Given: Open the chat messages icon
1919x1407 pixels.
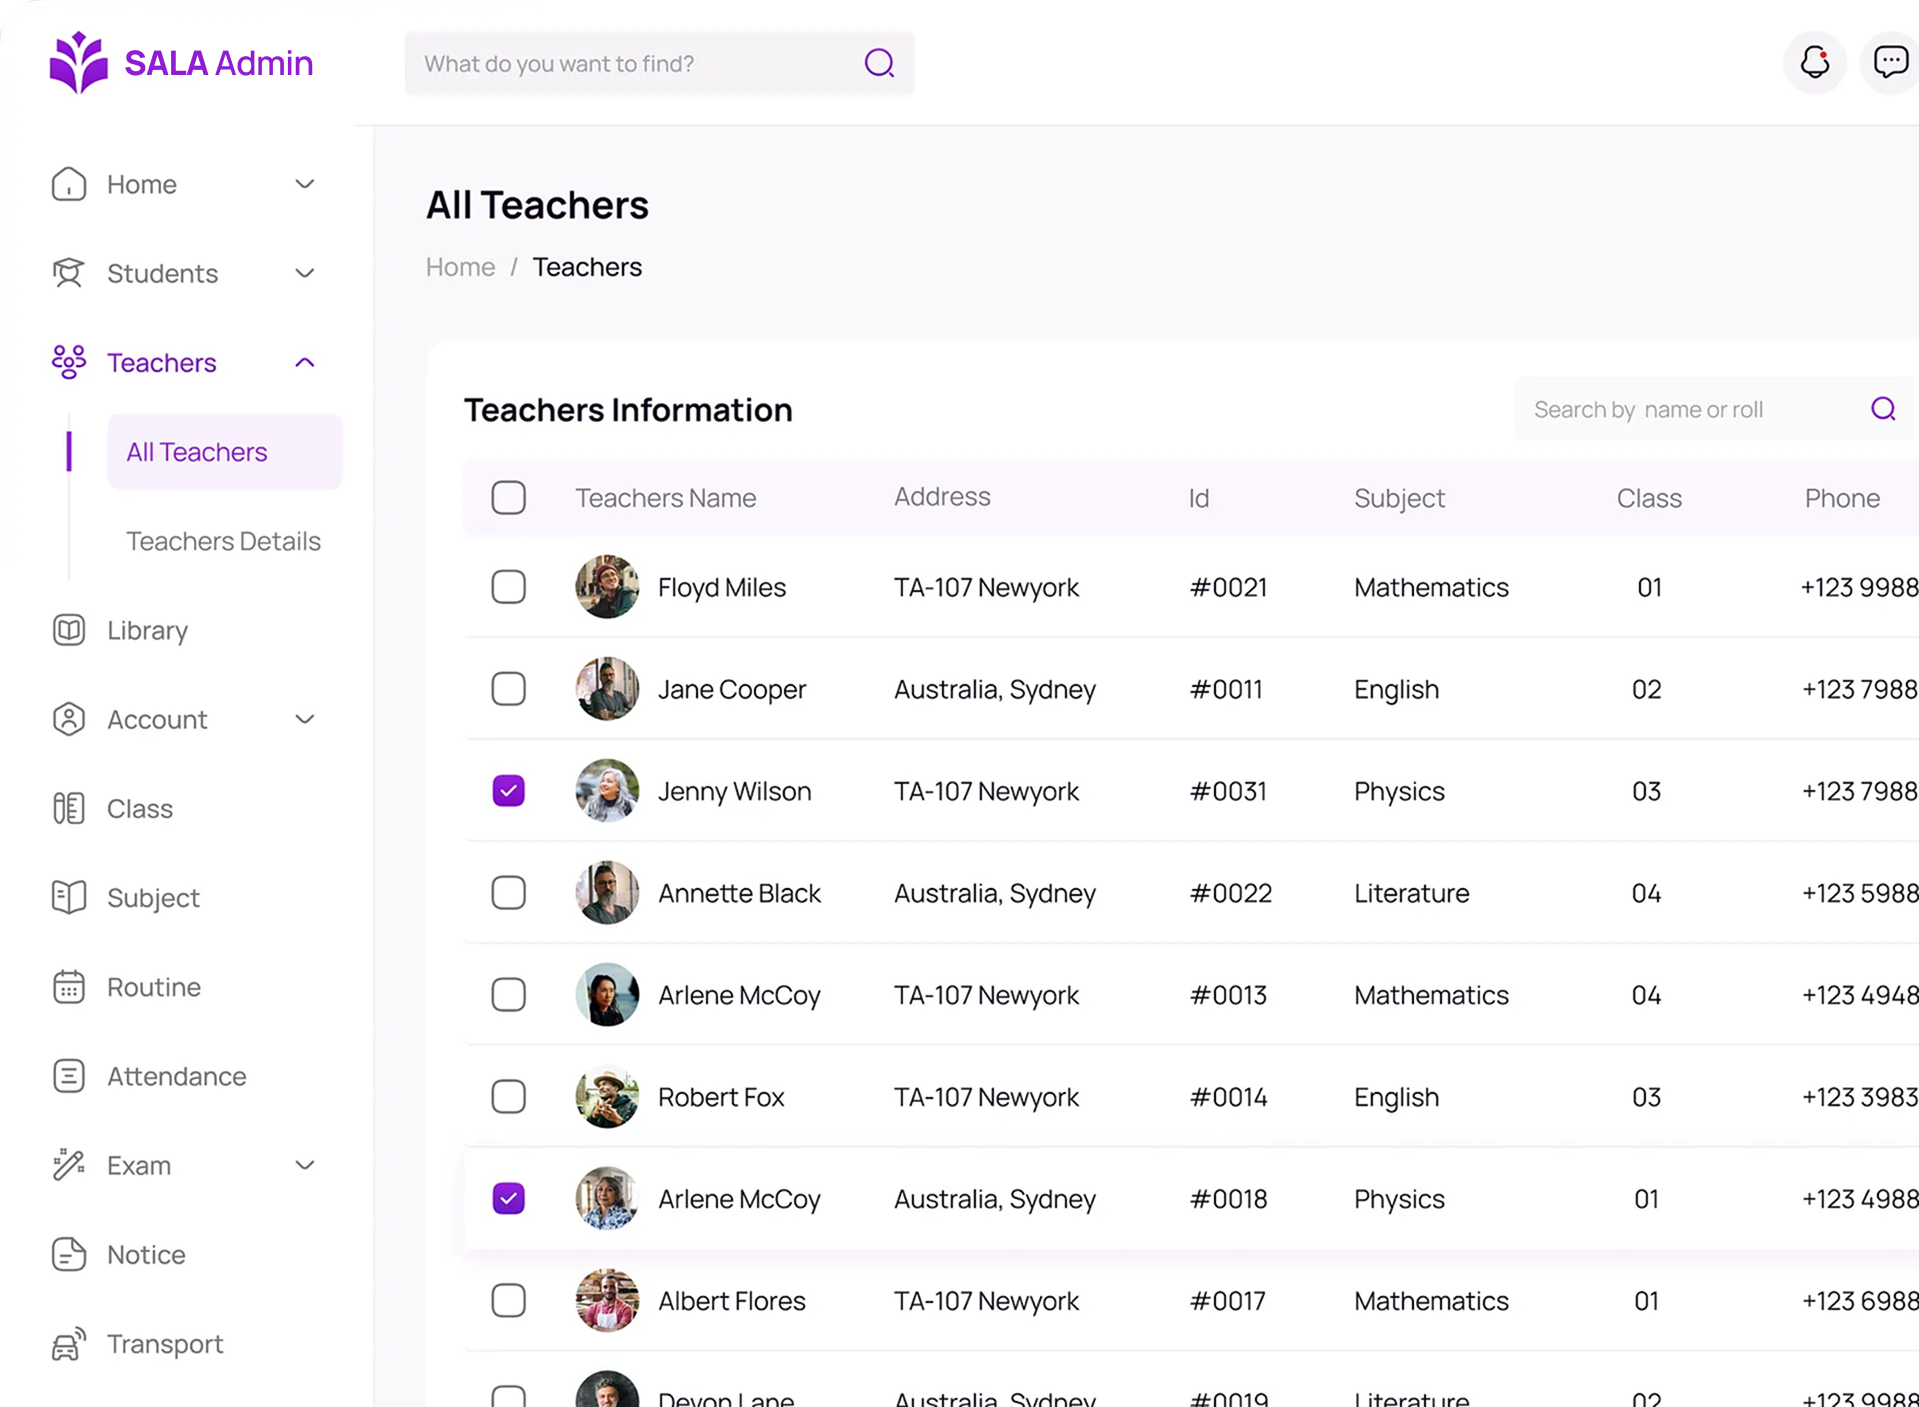Looking at the screenshot, I should tap(1889, 63).
